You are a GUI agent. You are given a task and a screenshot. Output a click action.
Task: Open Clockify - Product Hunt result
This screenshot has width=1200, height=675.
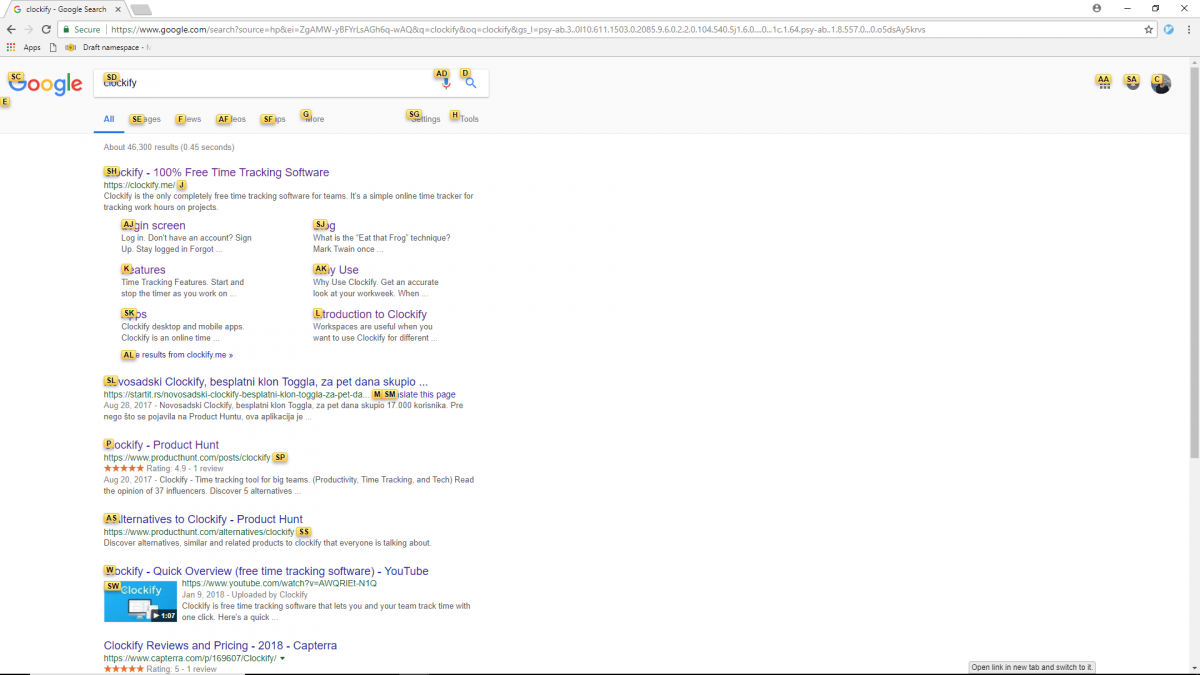pyautogui.click(x=161, y=445)
